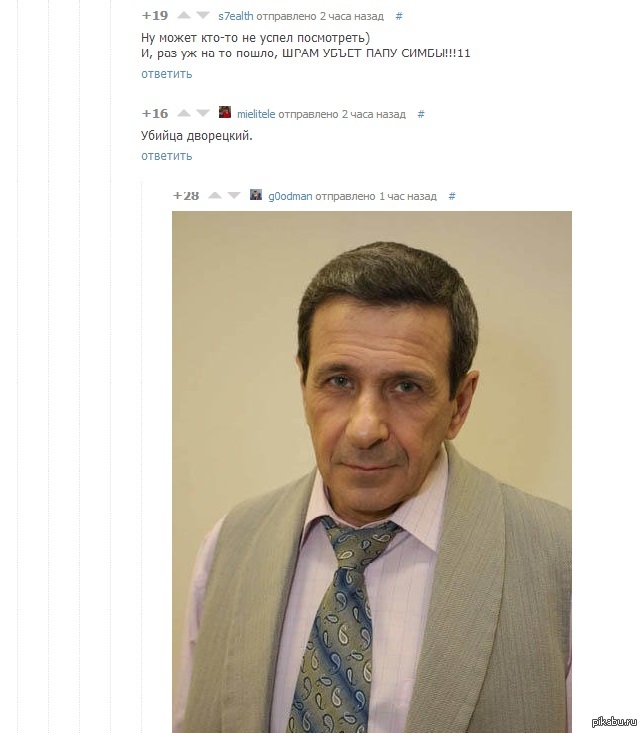Open the mielitele user profile link
The width and height of the screenshot is (642, 733).
click(x=256, y=114)
